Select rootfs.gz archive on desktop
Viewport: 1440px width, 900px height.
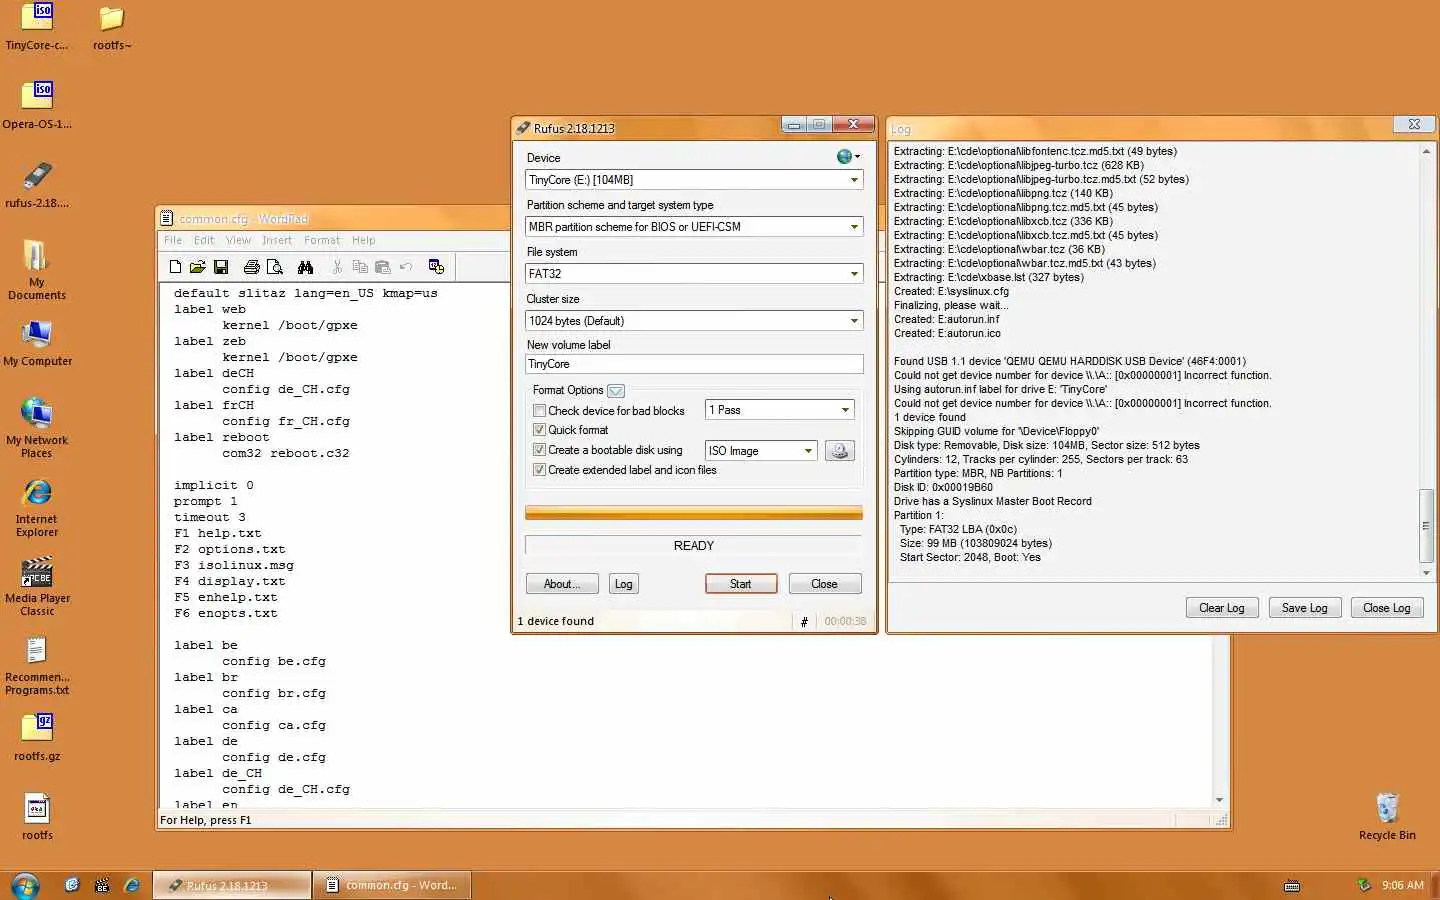[x=37, y=737]
